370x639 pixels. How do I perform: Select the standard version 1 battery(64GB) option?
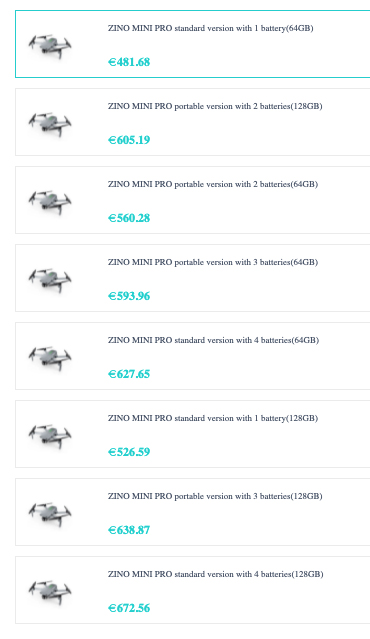(193, 44)
